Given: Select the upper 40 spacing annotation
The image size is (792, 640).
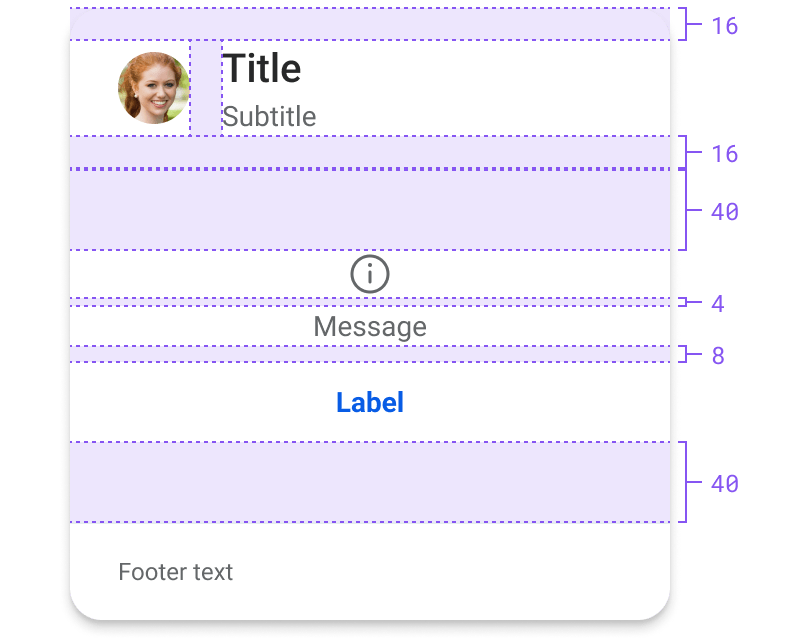Looking at the screenshot, I should point(724,212).
